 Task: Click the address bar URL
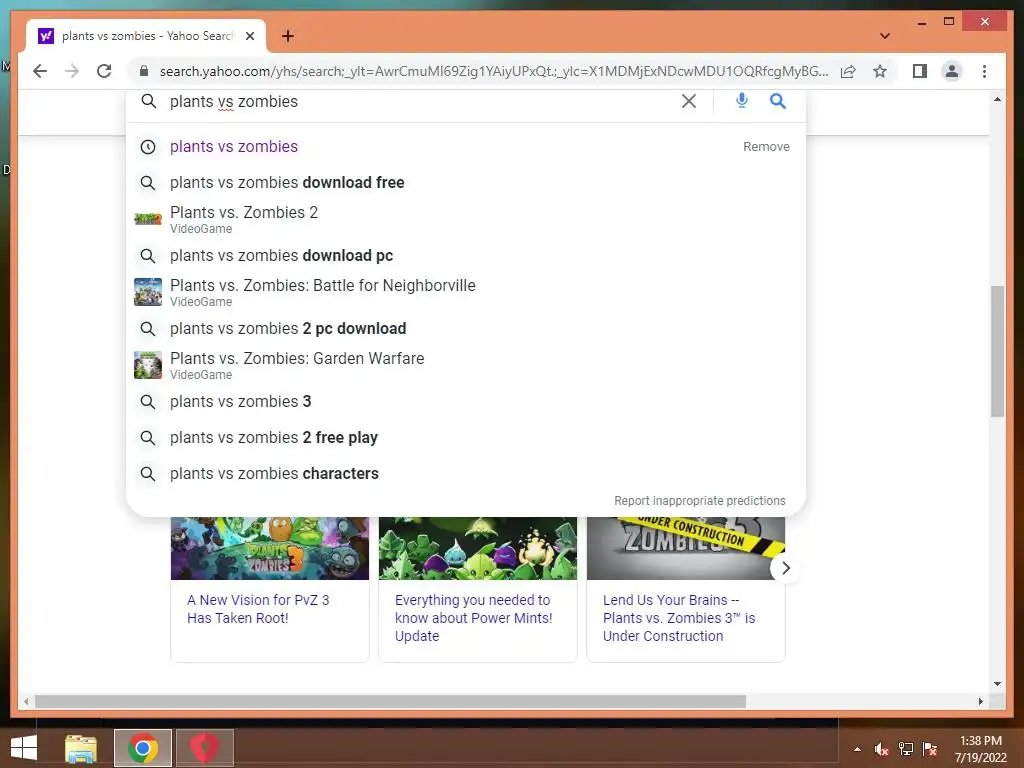click(x=494, y=71)
